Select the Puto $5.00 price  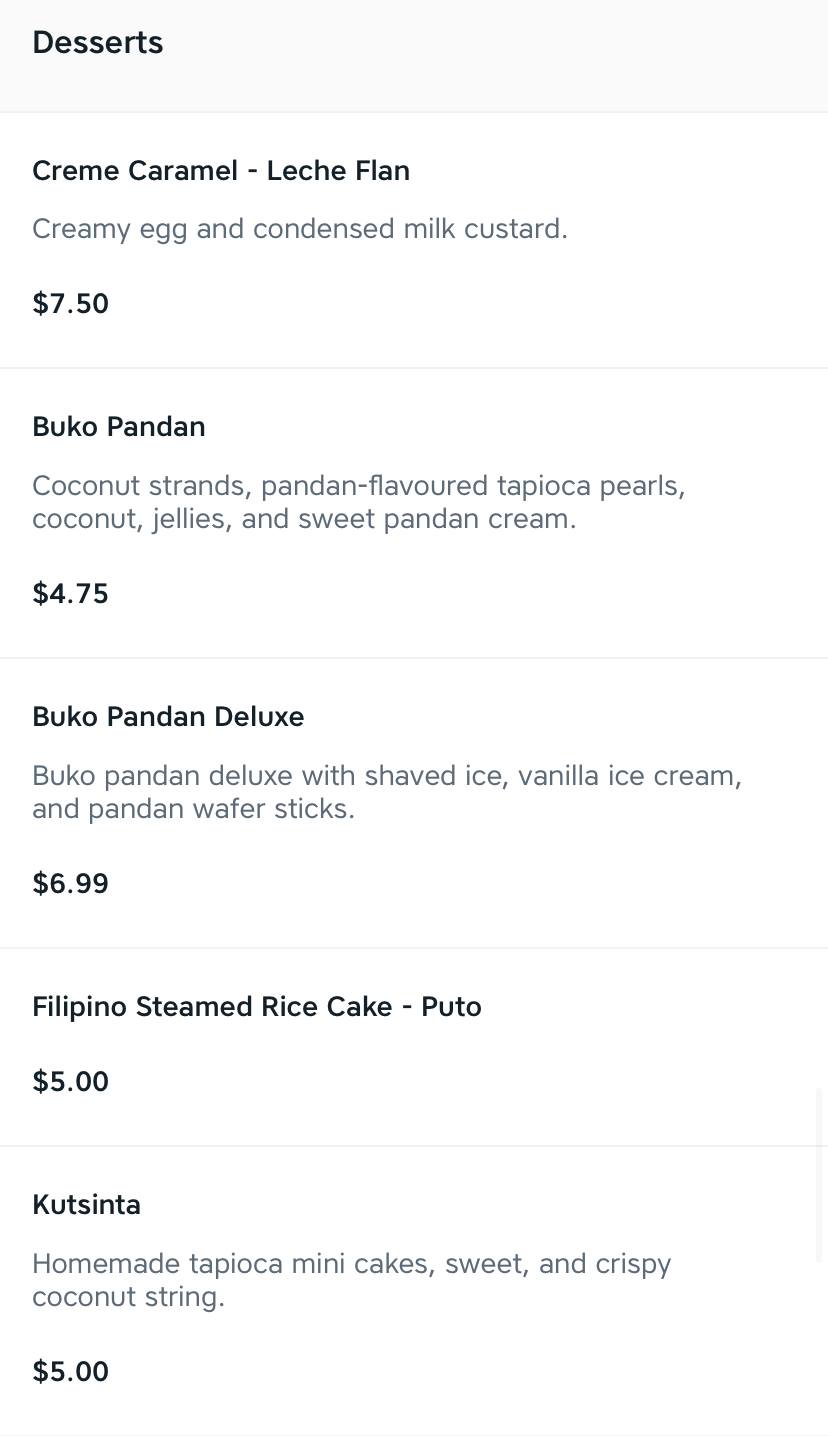click(71, 1082)
